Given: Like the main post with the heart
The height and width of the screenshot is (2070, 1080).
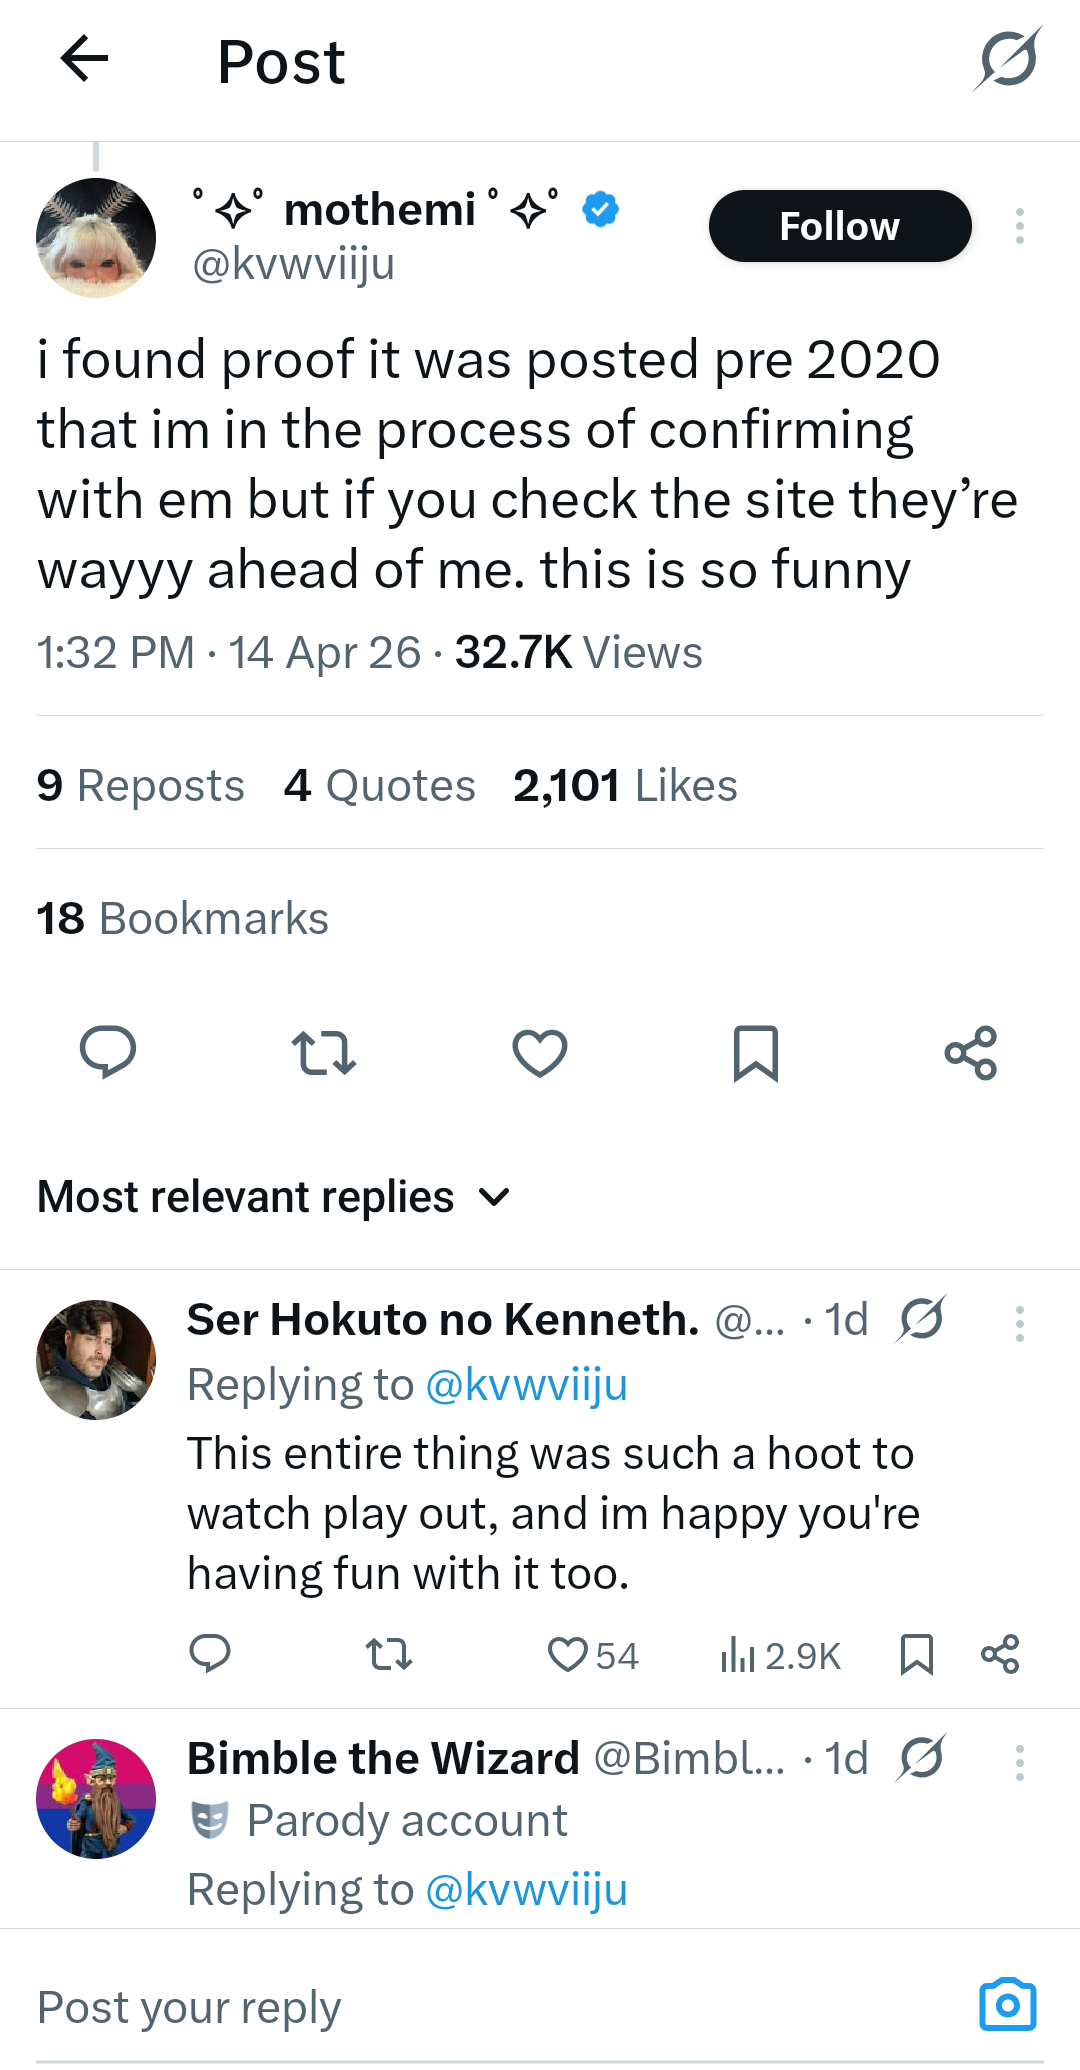Looking at the screenshot, I should point(540,1053).
